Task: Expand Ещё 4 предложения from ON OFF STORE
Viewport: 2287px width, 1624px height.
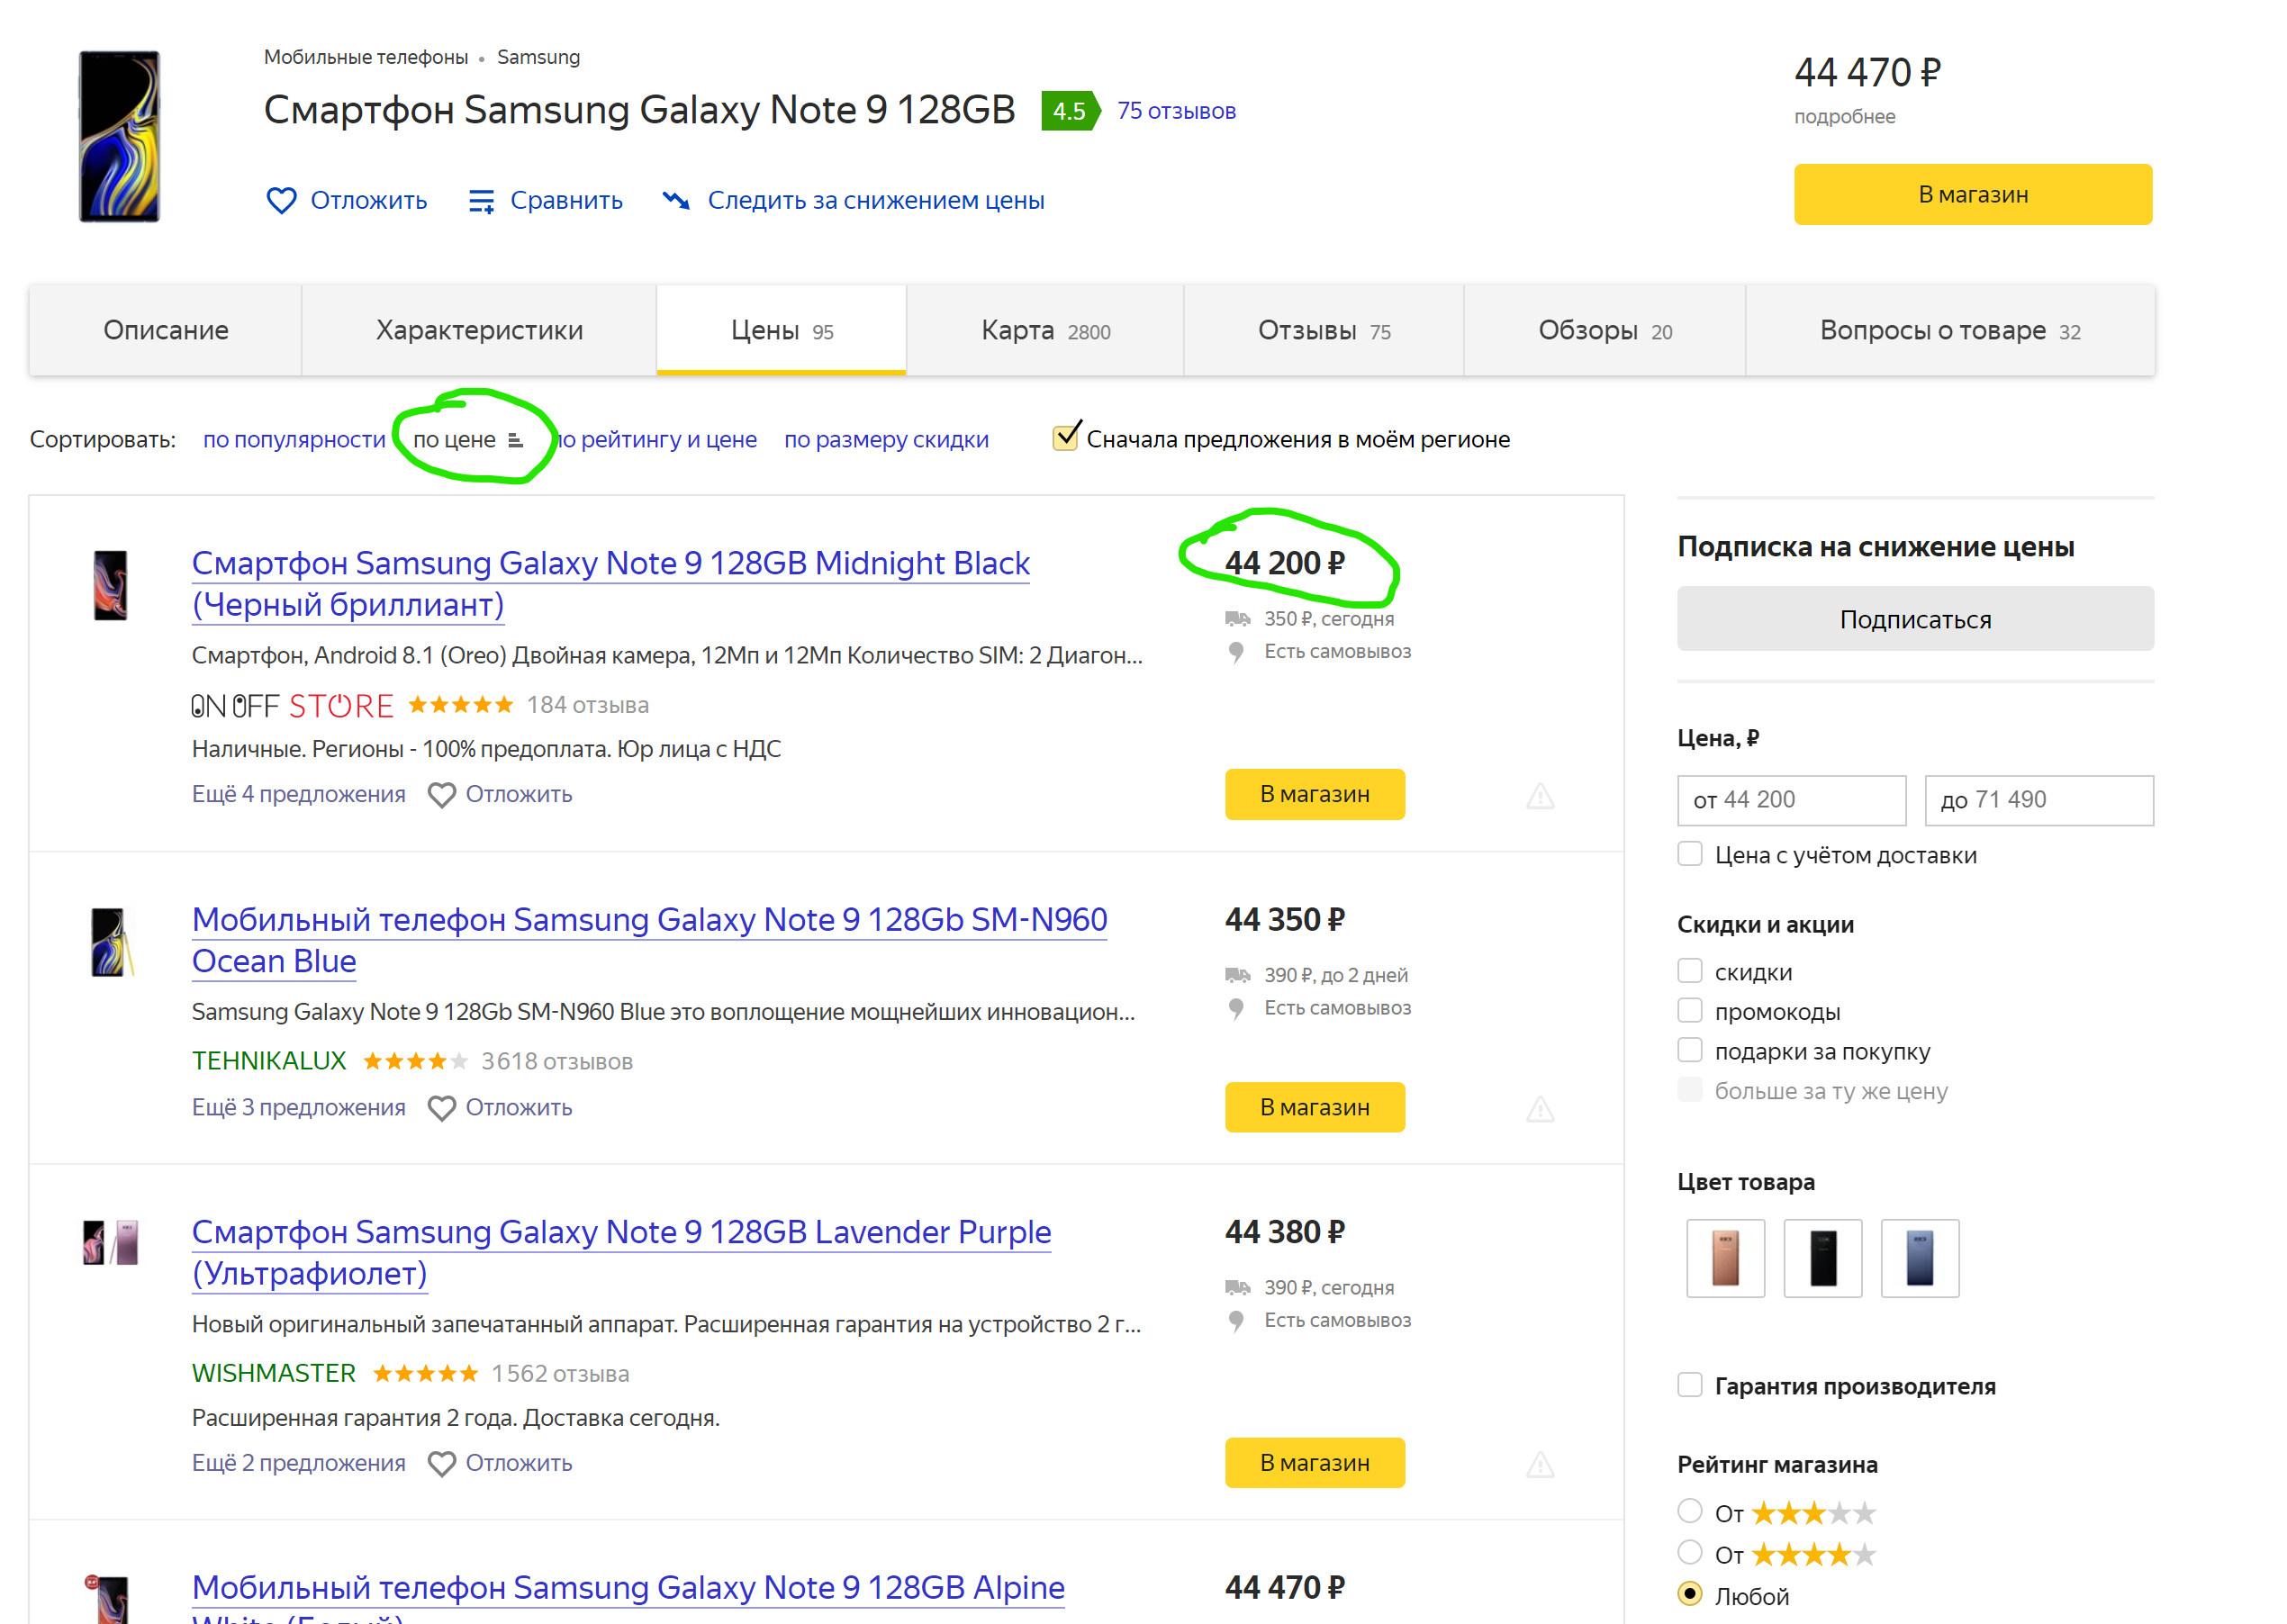Action: (x=298, y=794)
